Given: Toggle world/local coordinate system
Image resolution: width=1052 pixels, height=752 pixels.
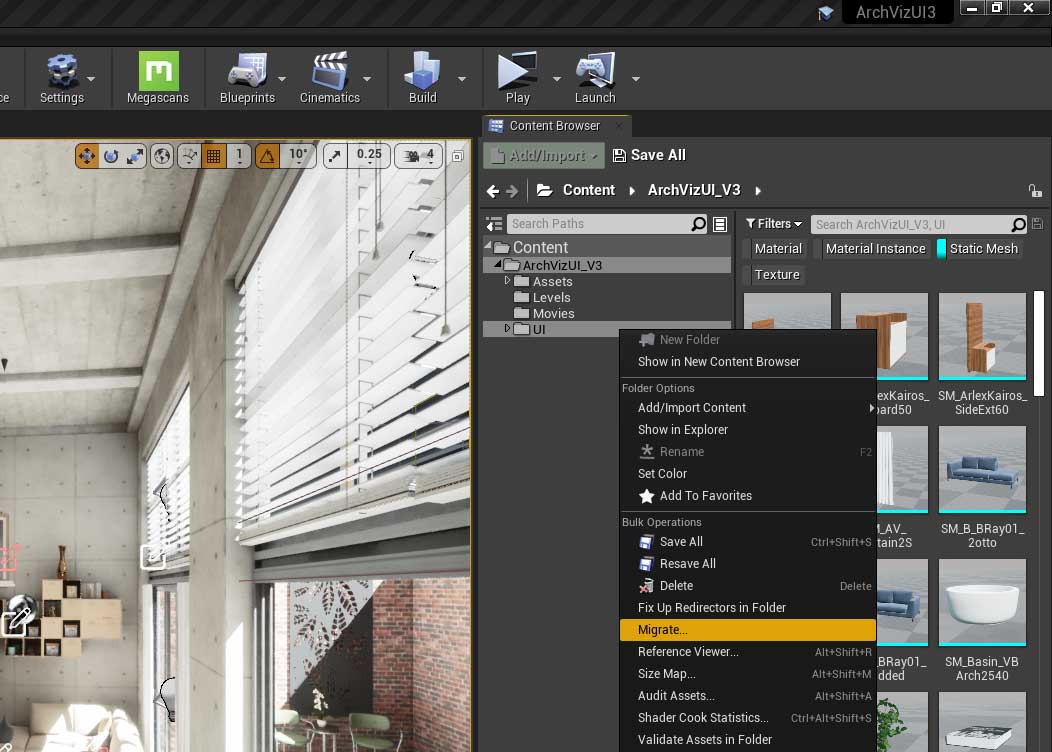Looking at the screenshot, I should tap(162, 156).
